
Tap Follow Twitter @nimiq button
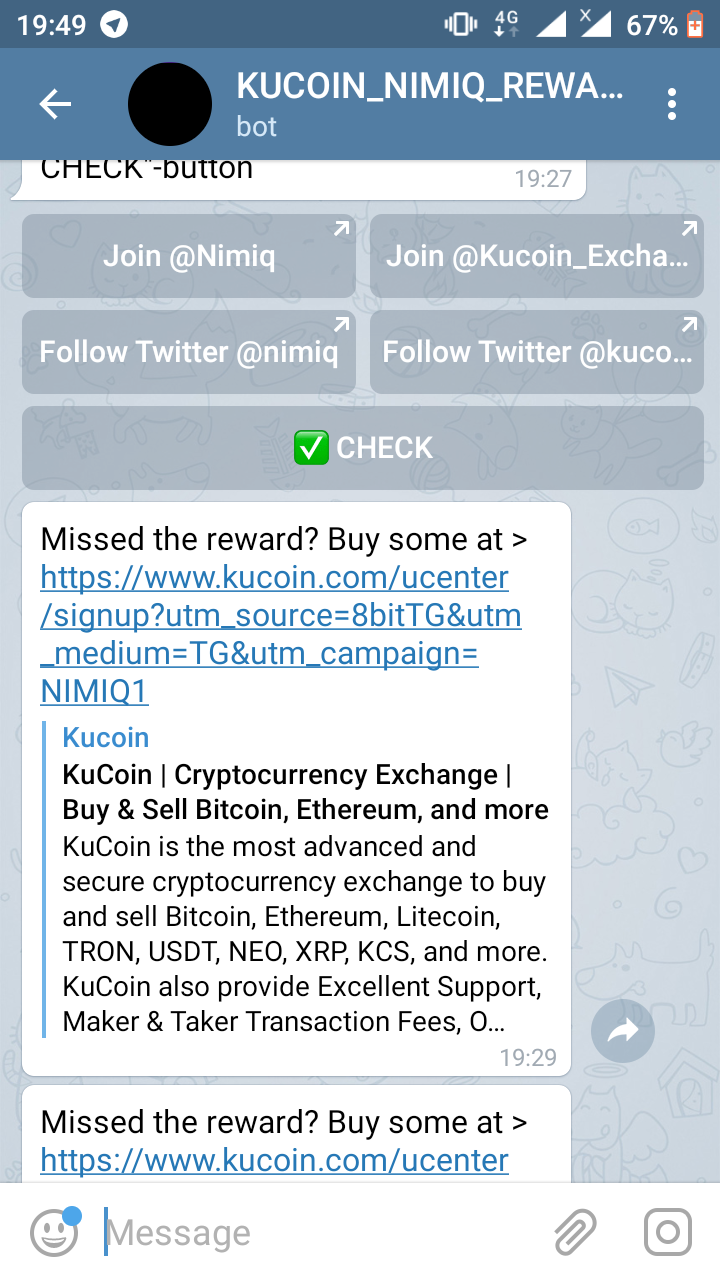pos(189,352)
